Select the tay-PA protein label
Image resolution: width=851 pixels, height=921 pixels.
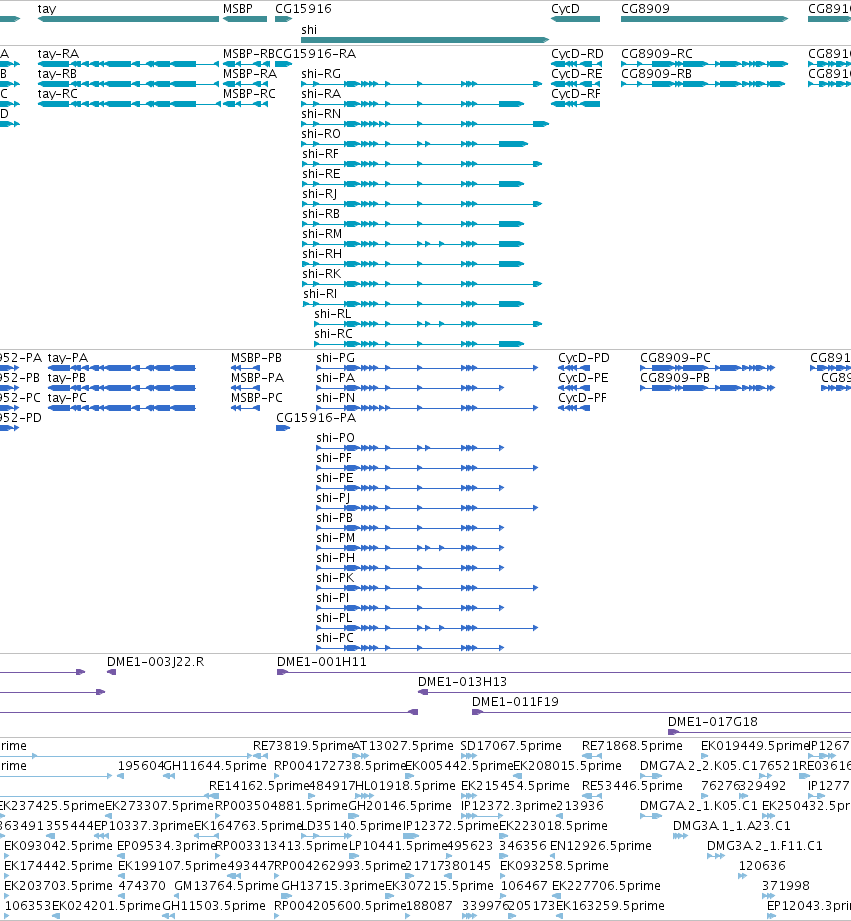pos(68,358)
